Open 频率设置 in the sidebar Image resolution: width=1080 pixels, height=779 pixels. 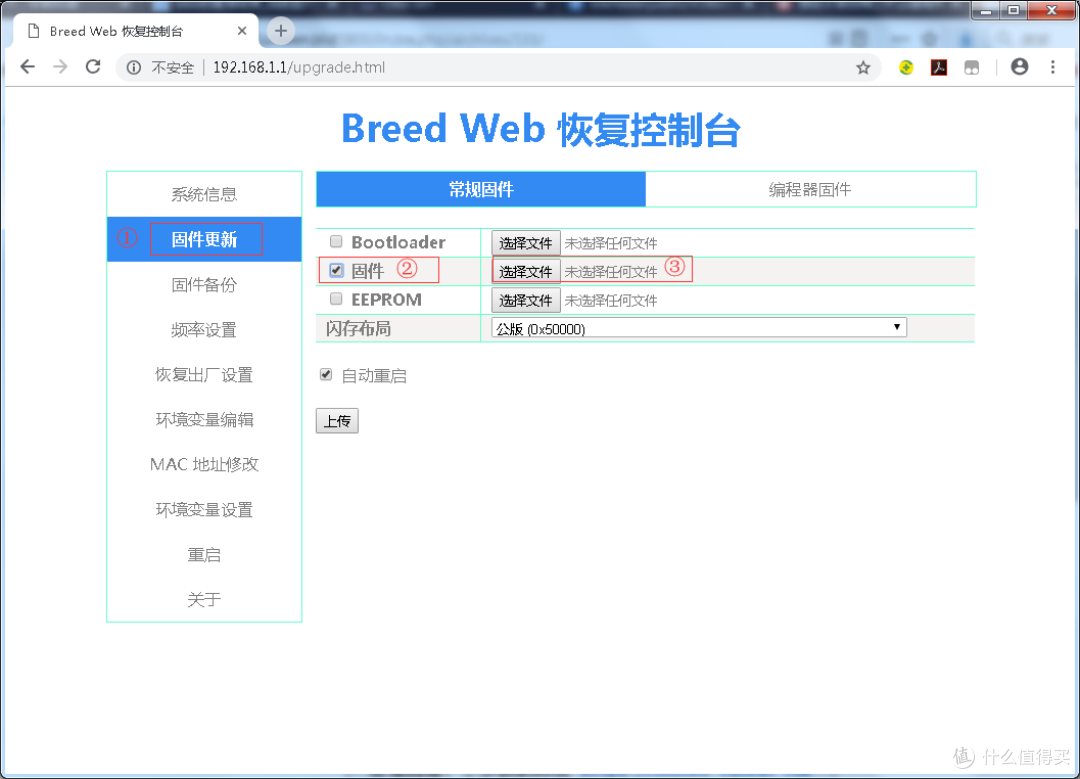204,330
